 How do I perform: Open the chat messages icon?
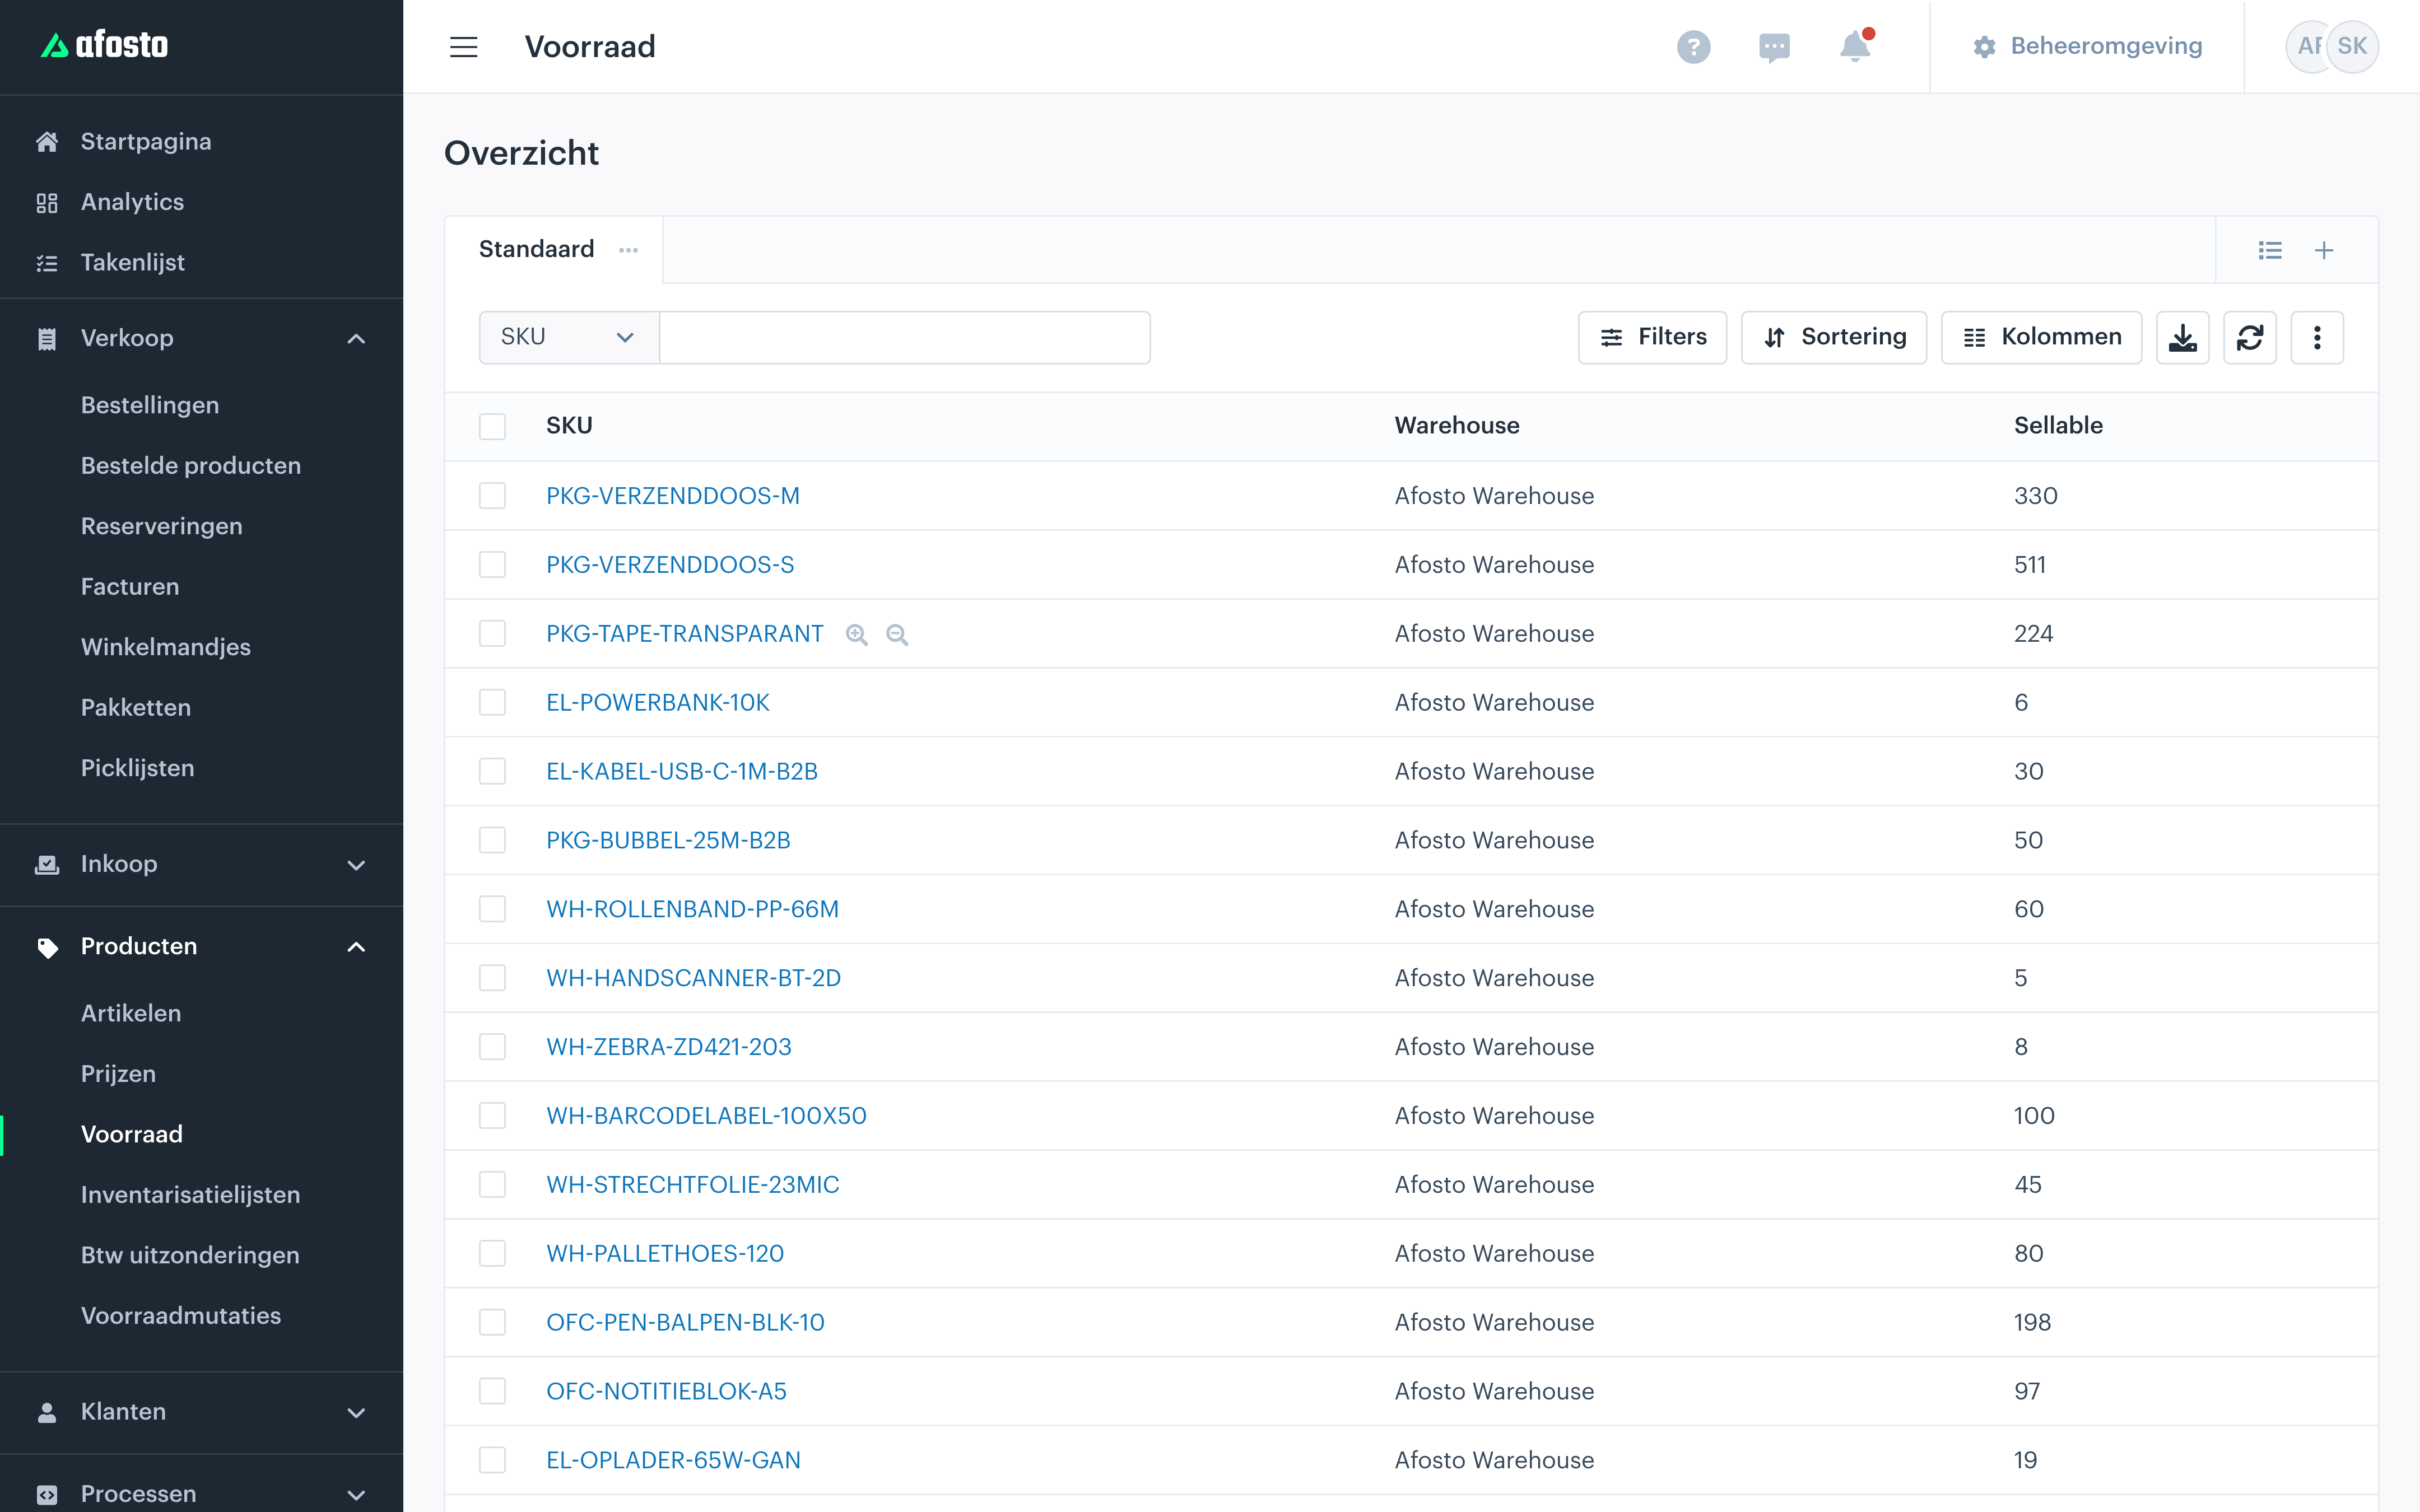(1774, 47)
